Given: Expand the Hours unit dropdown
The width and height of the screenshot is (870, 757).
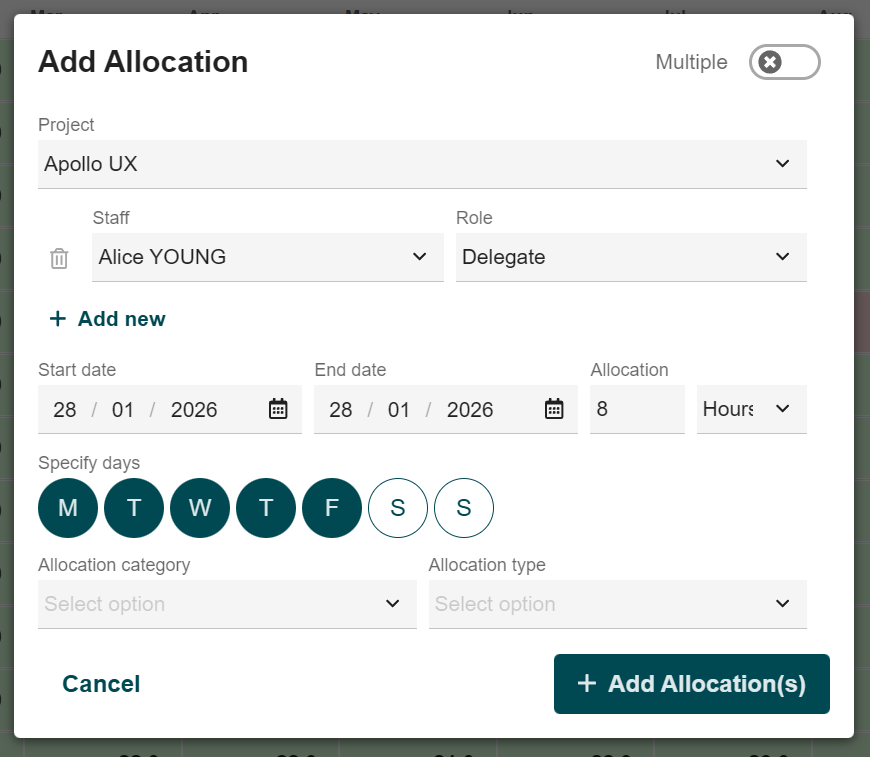Looking at the screenshot, I should pyautogui.click(x=751, y=409).
